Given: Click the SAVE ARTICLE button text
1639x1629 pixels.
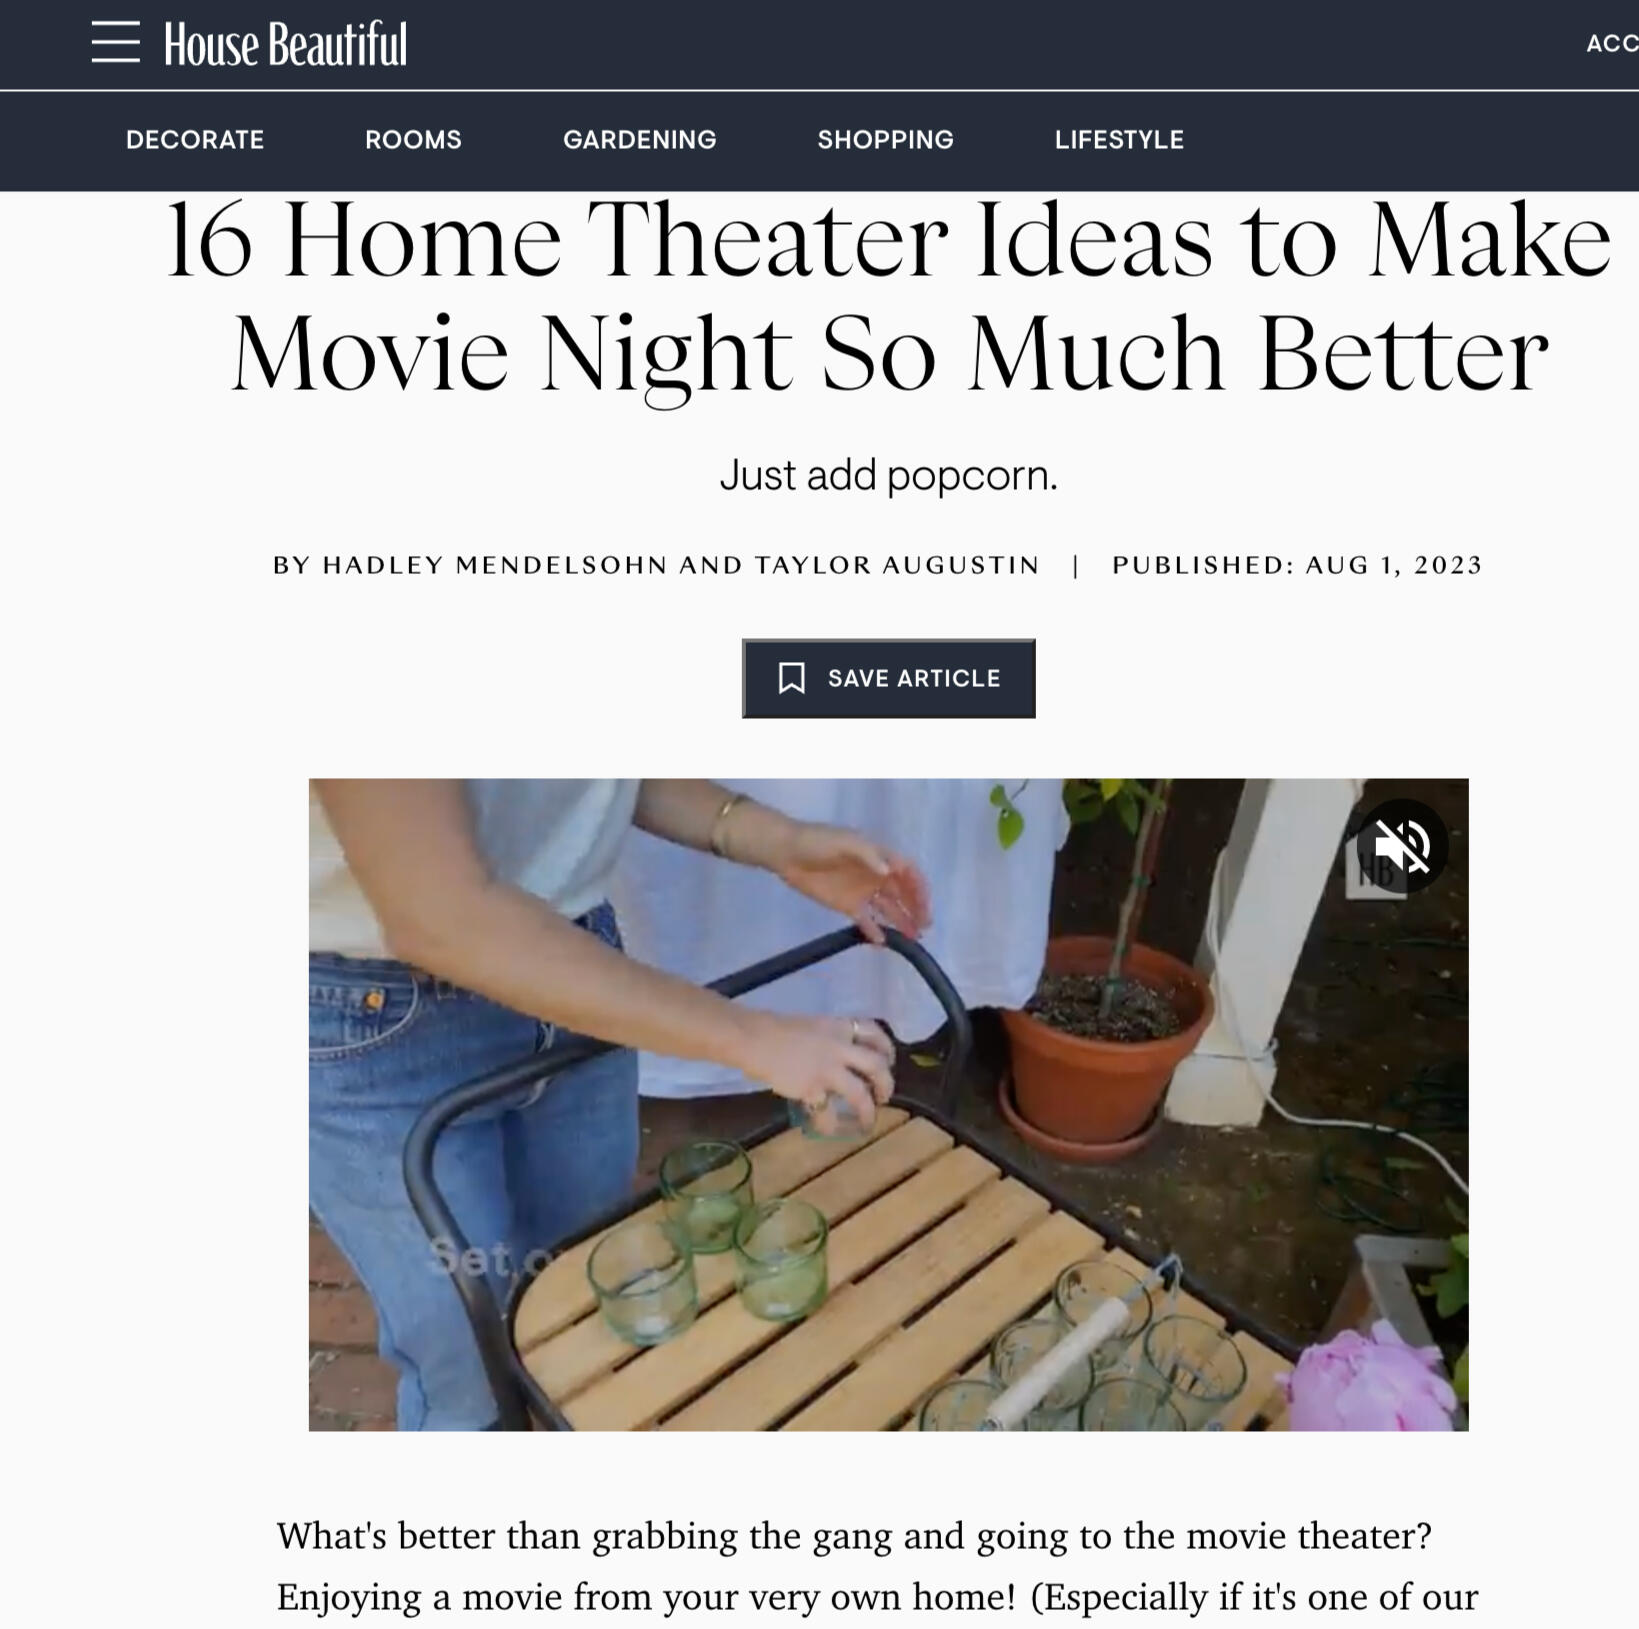Looking at the screenshot, I should (x=914, y=678).
